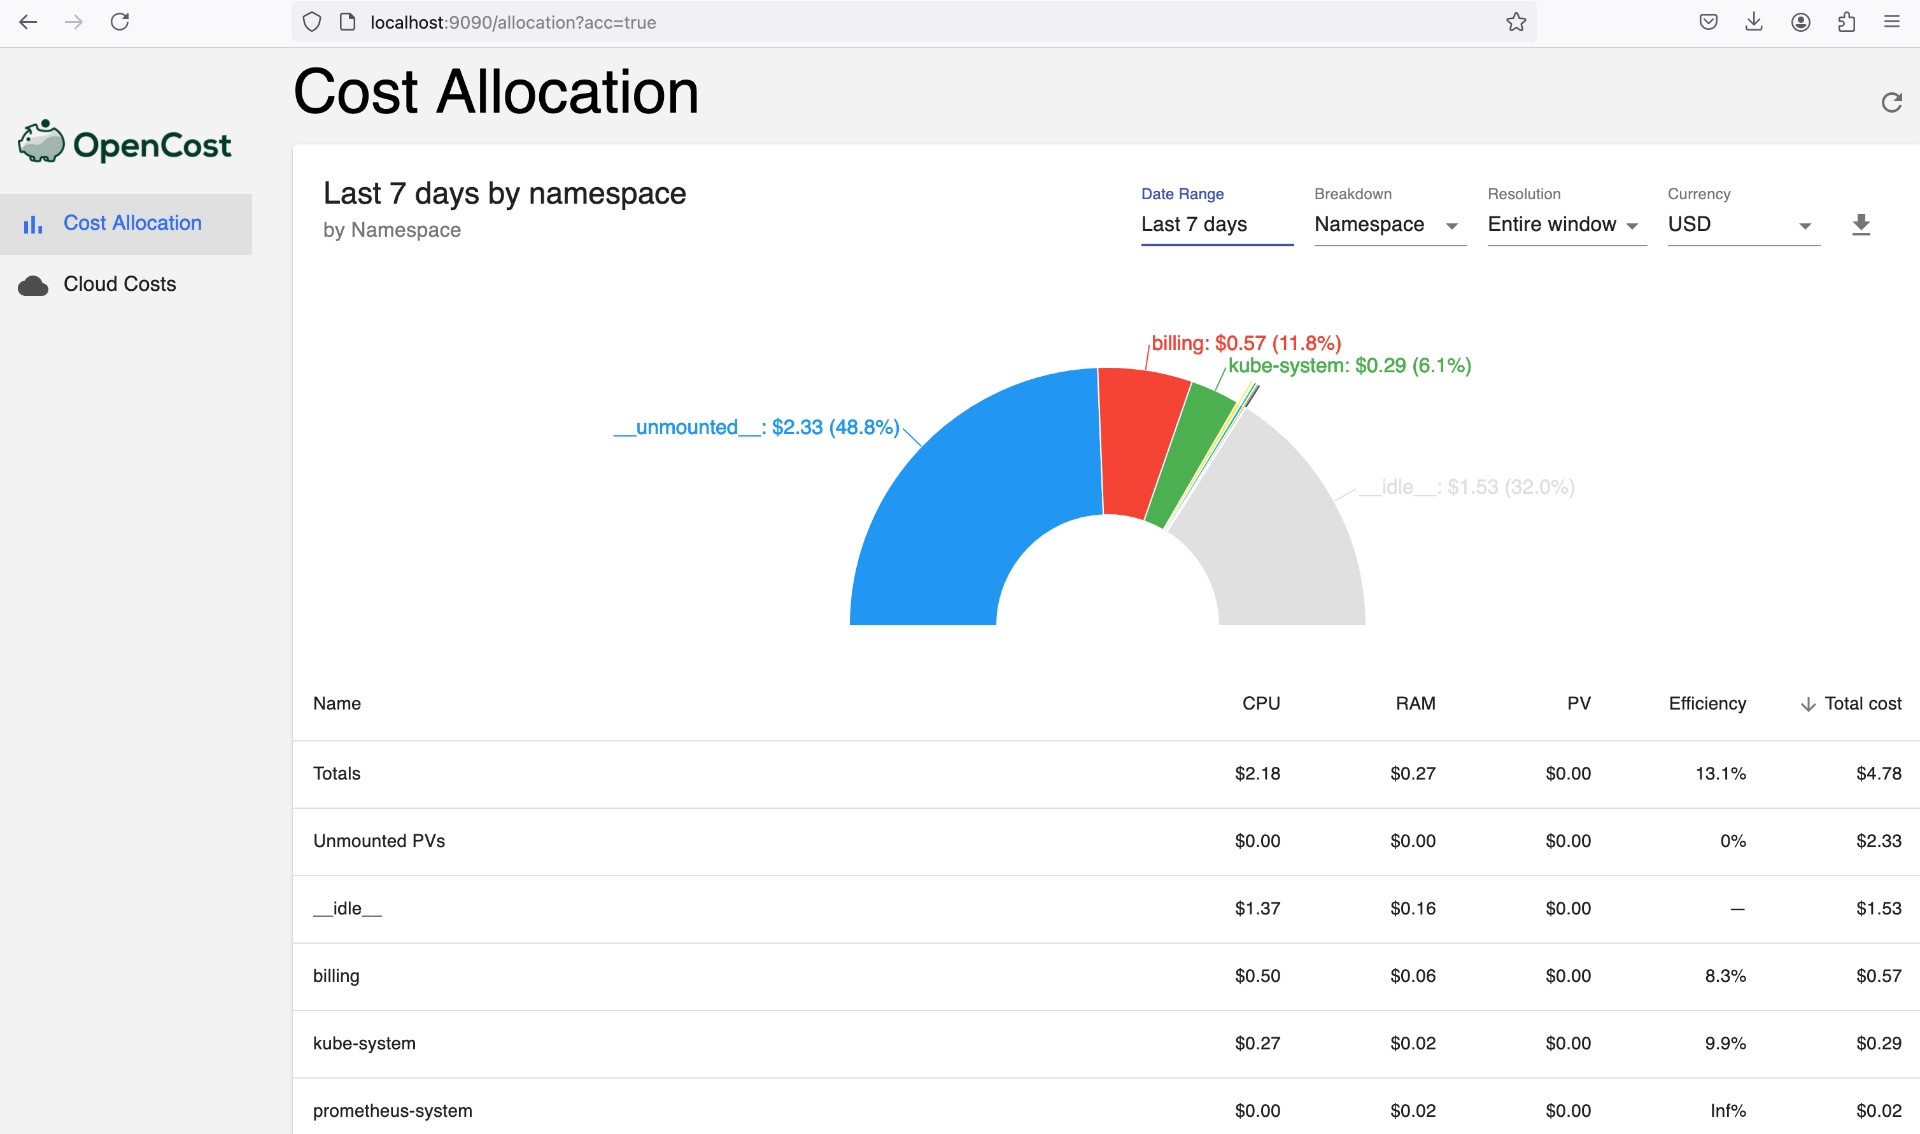Image resolution: width=1920 pixels, height=1134 pixels.
Task: Download the CSV report via download icon
Action: 1860,224
